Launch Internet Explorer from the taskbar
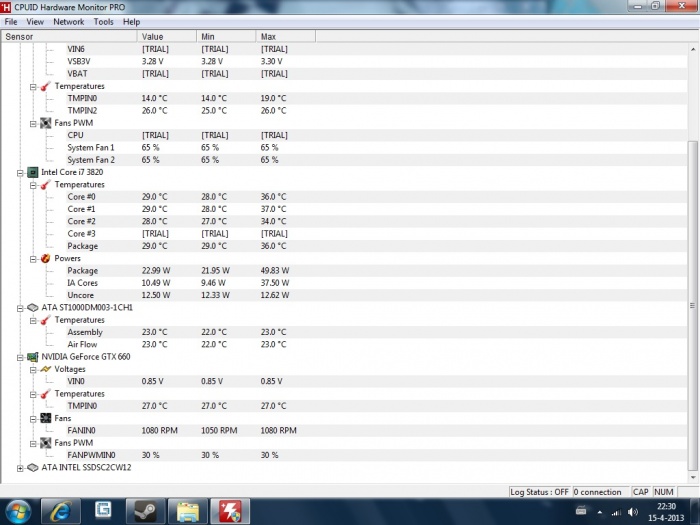700x525 pixels. pos(60,512)
